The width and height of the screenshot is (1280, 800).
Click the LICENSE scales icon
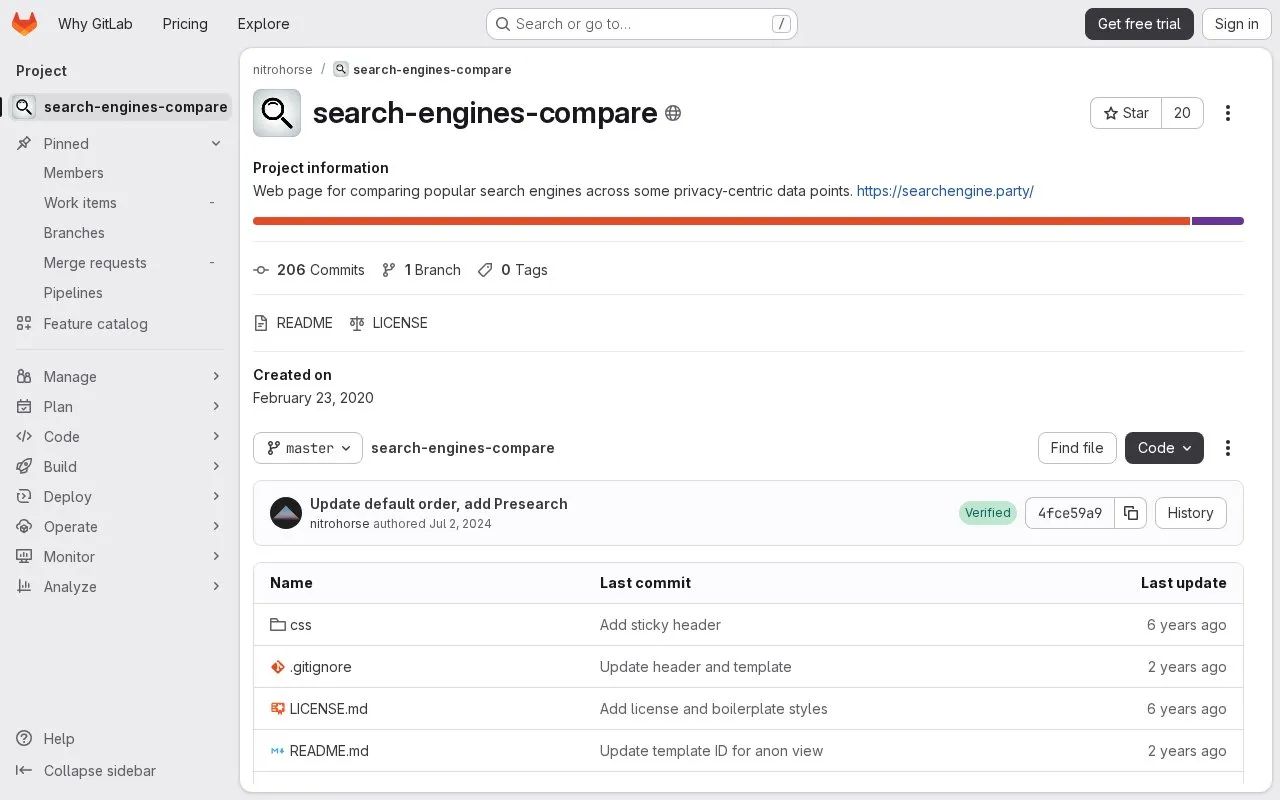pos(357,323)
